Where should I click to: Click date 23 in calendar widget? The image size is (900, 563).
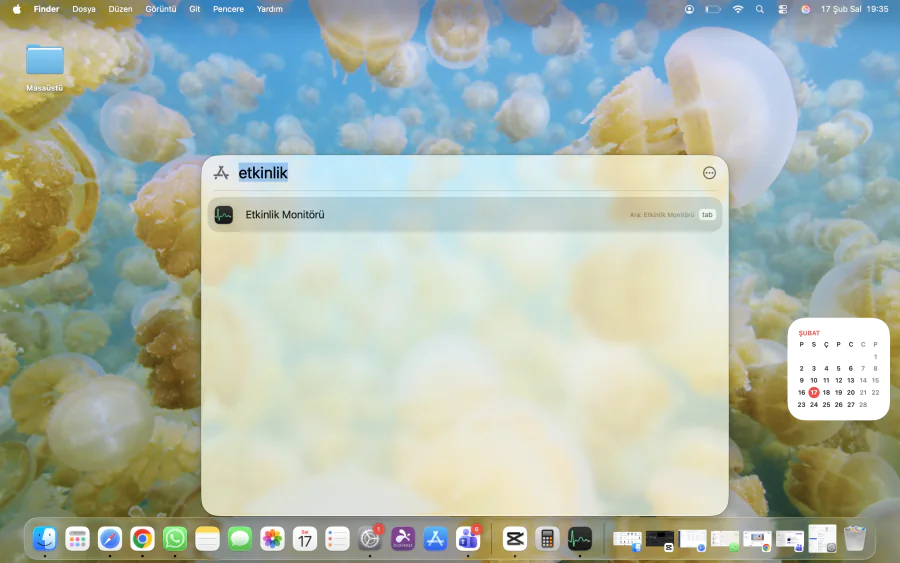[801, 405]
